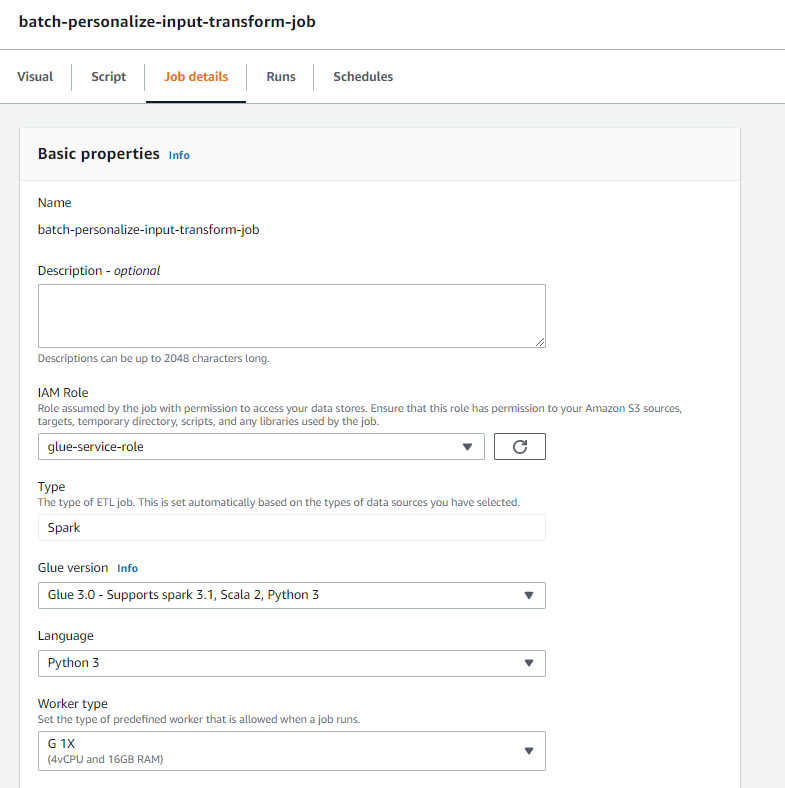Click the job name value under Name

[x=148, y=229]
